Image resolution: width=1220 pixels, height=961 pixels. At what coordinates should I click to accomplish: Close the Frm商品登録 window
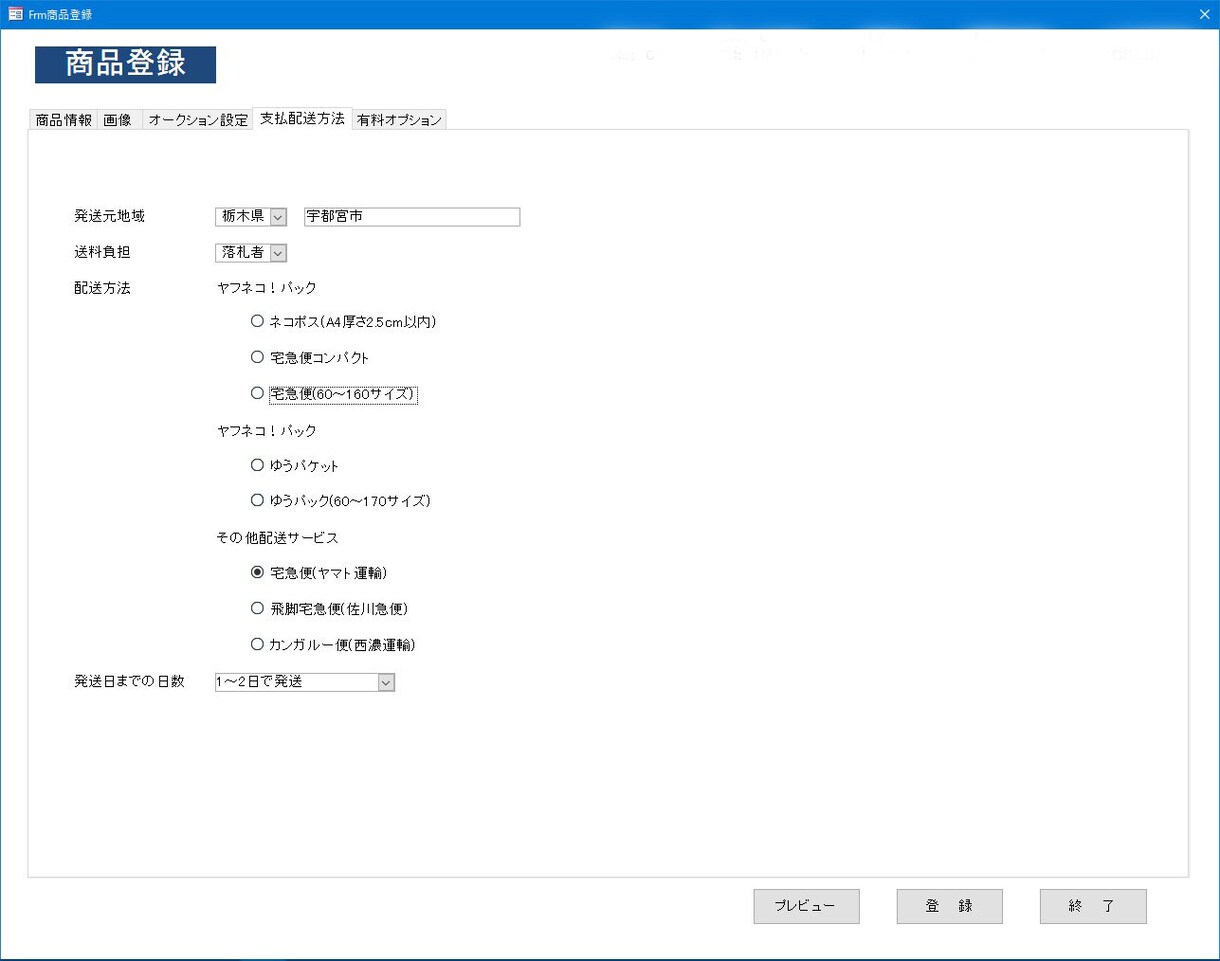coord(1204,14)
